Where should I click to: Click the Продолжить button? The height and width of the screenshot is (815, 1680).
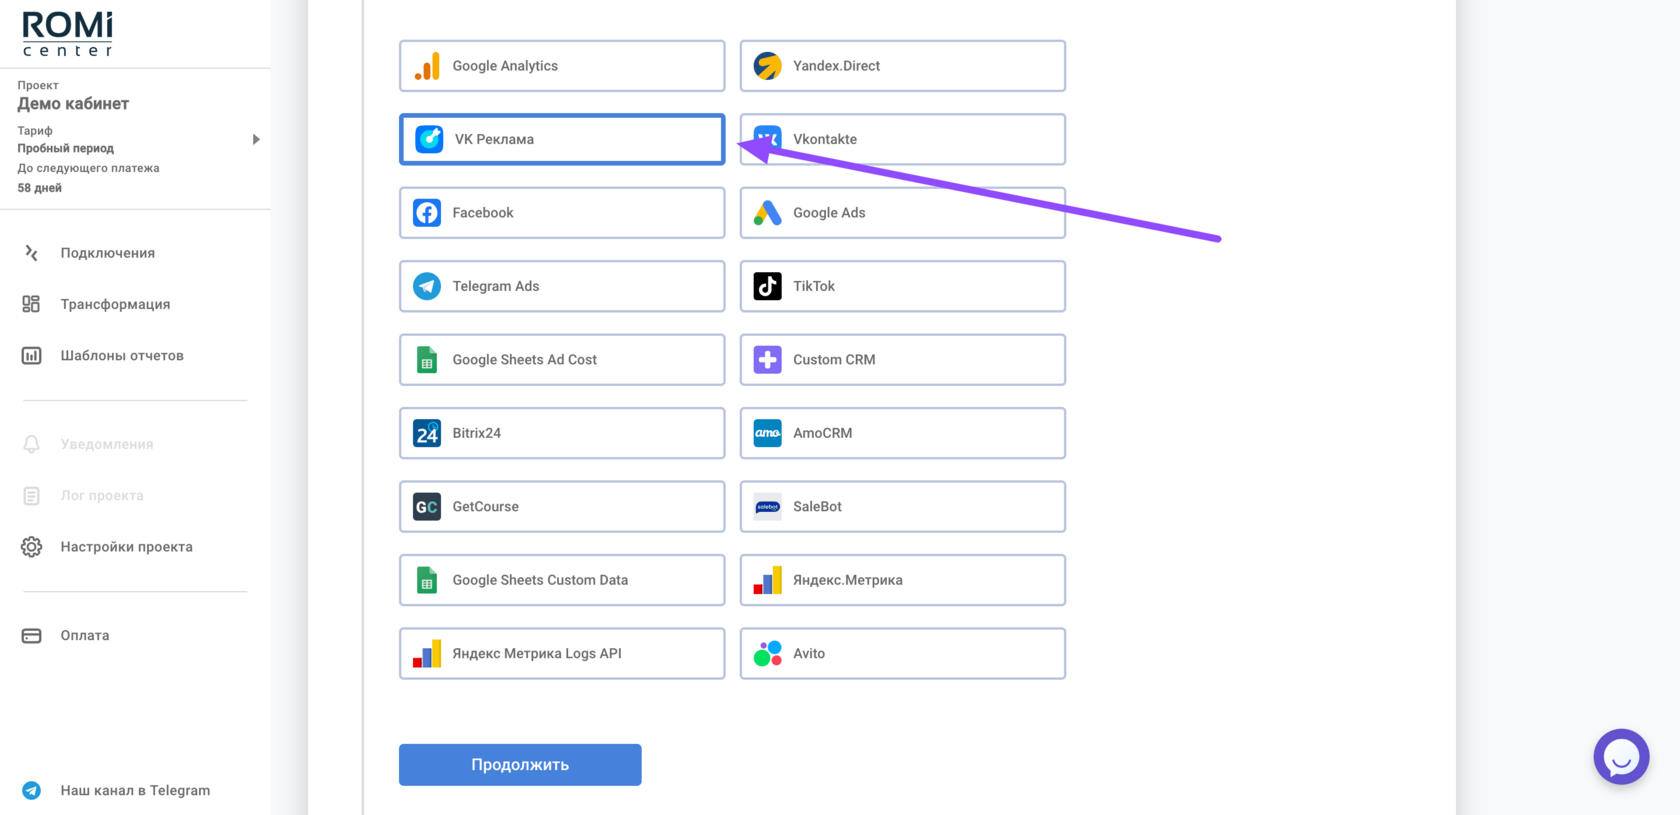point(520,765)
